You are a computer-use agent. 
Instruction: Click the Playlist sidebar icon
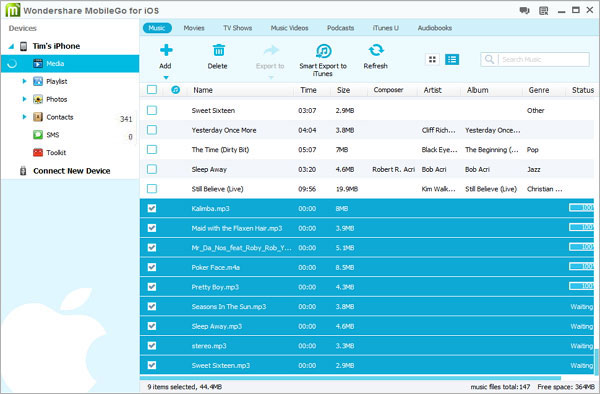click(38, 81)
